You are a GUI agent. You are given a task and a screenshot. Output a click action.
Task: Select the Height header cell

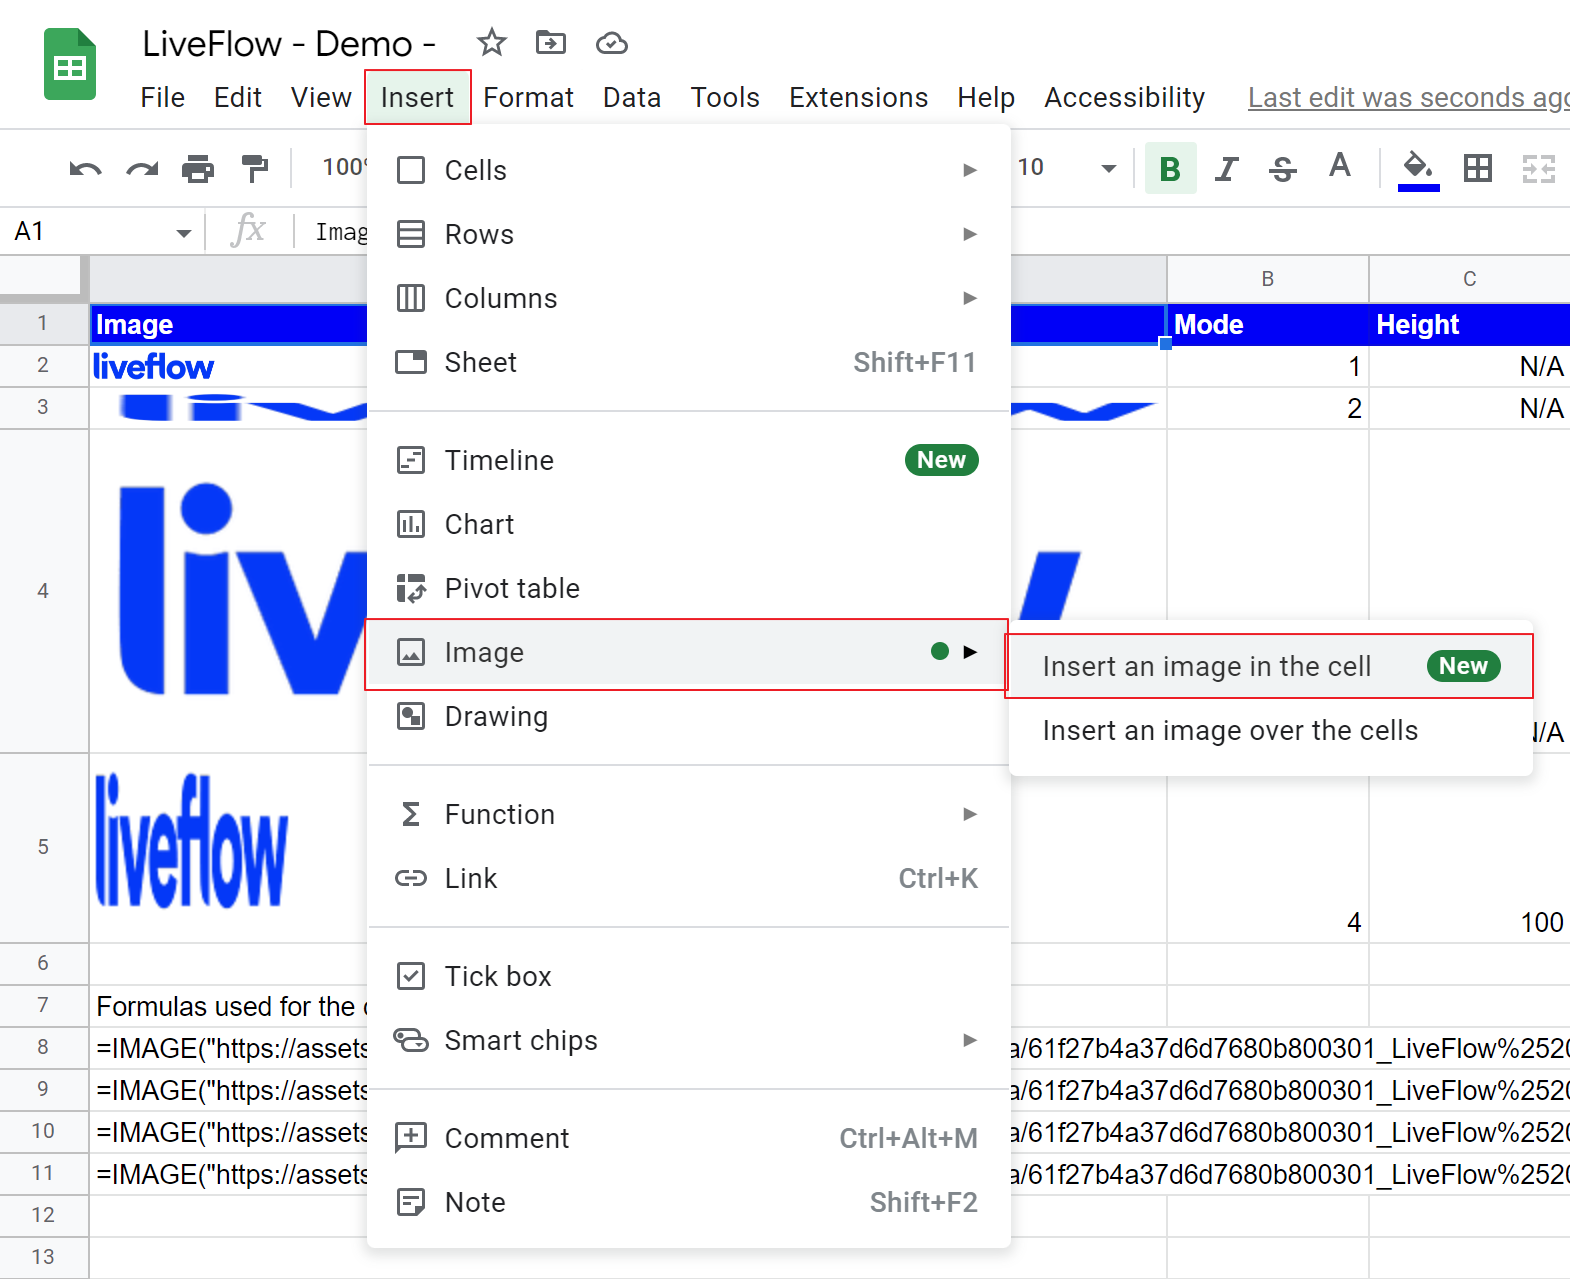tap(1469, 324)
